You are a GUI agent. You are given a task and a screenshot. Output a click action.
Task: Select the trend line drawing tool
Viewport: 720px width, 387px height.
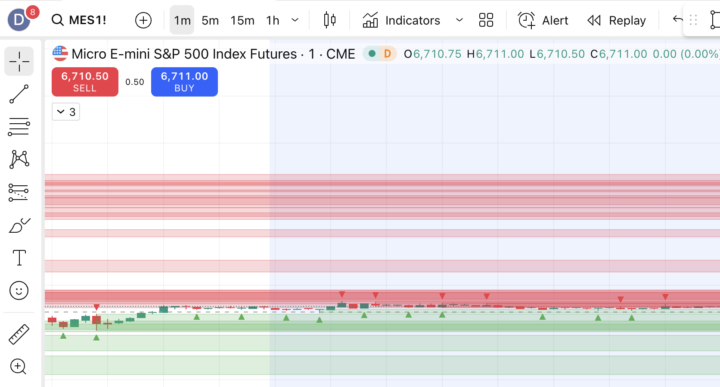point(19,94)
